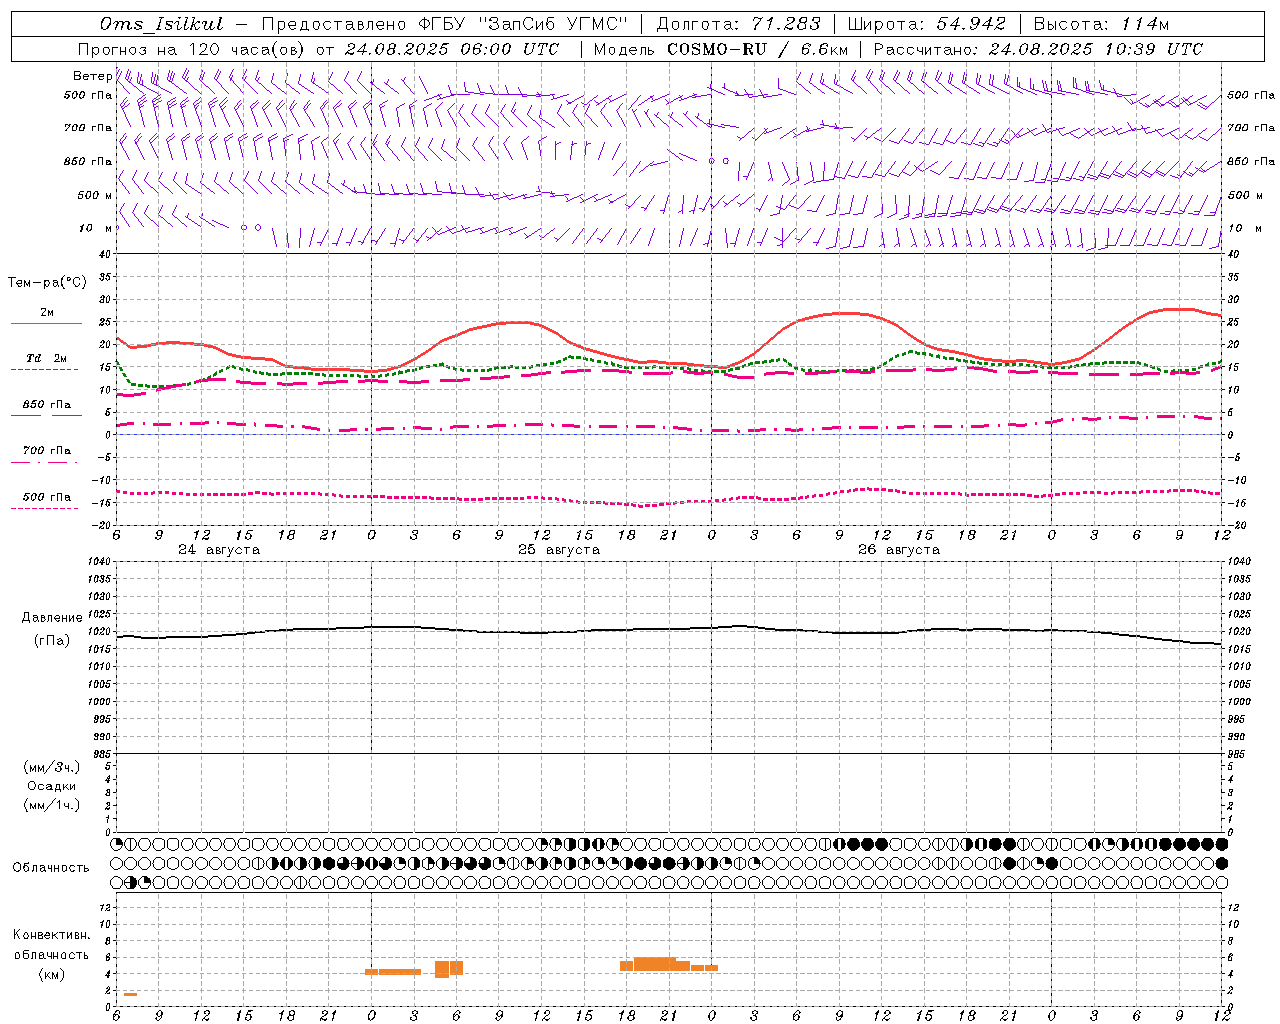Click the Давление chart label
Viewport: 1280px width, 1024px height.
[52, 618]
